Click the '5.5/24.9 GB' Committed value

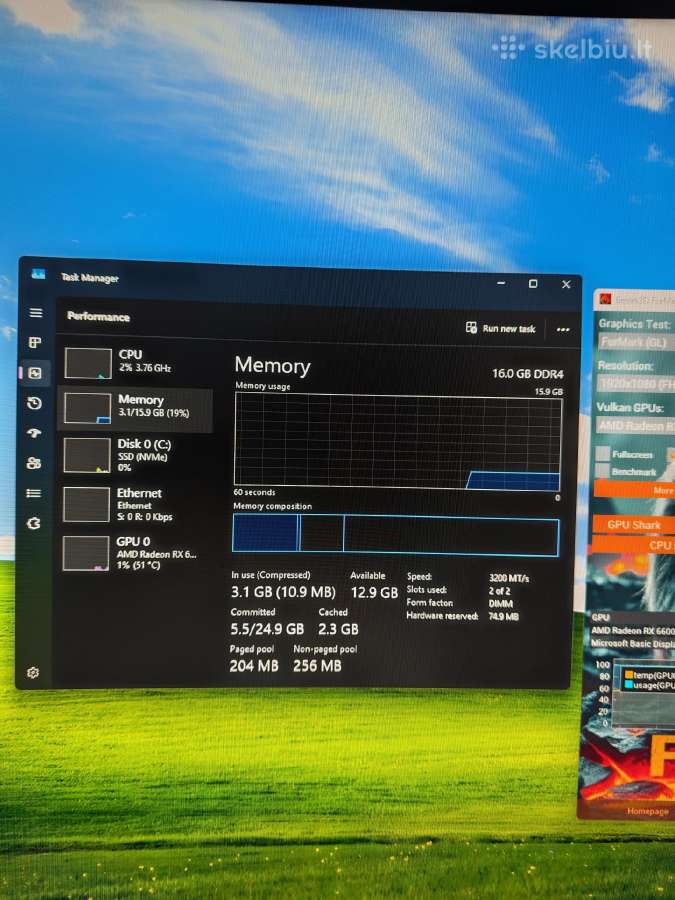tap(267, 629)
